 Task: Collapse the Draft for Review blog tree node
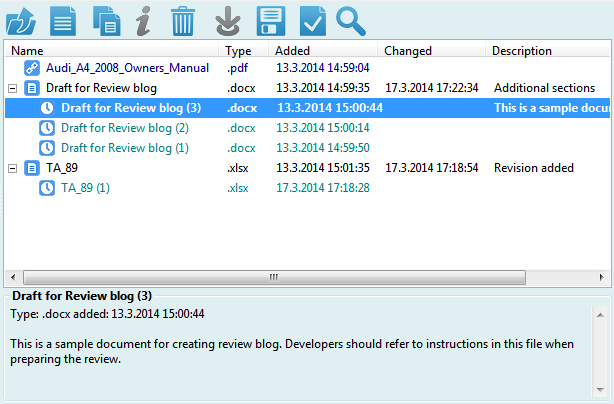pyautogui.click(x=12, y=88)
